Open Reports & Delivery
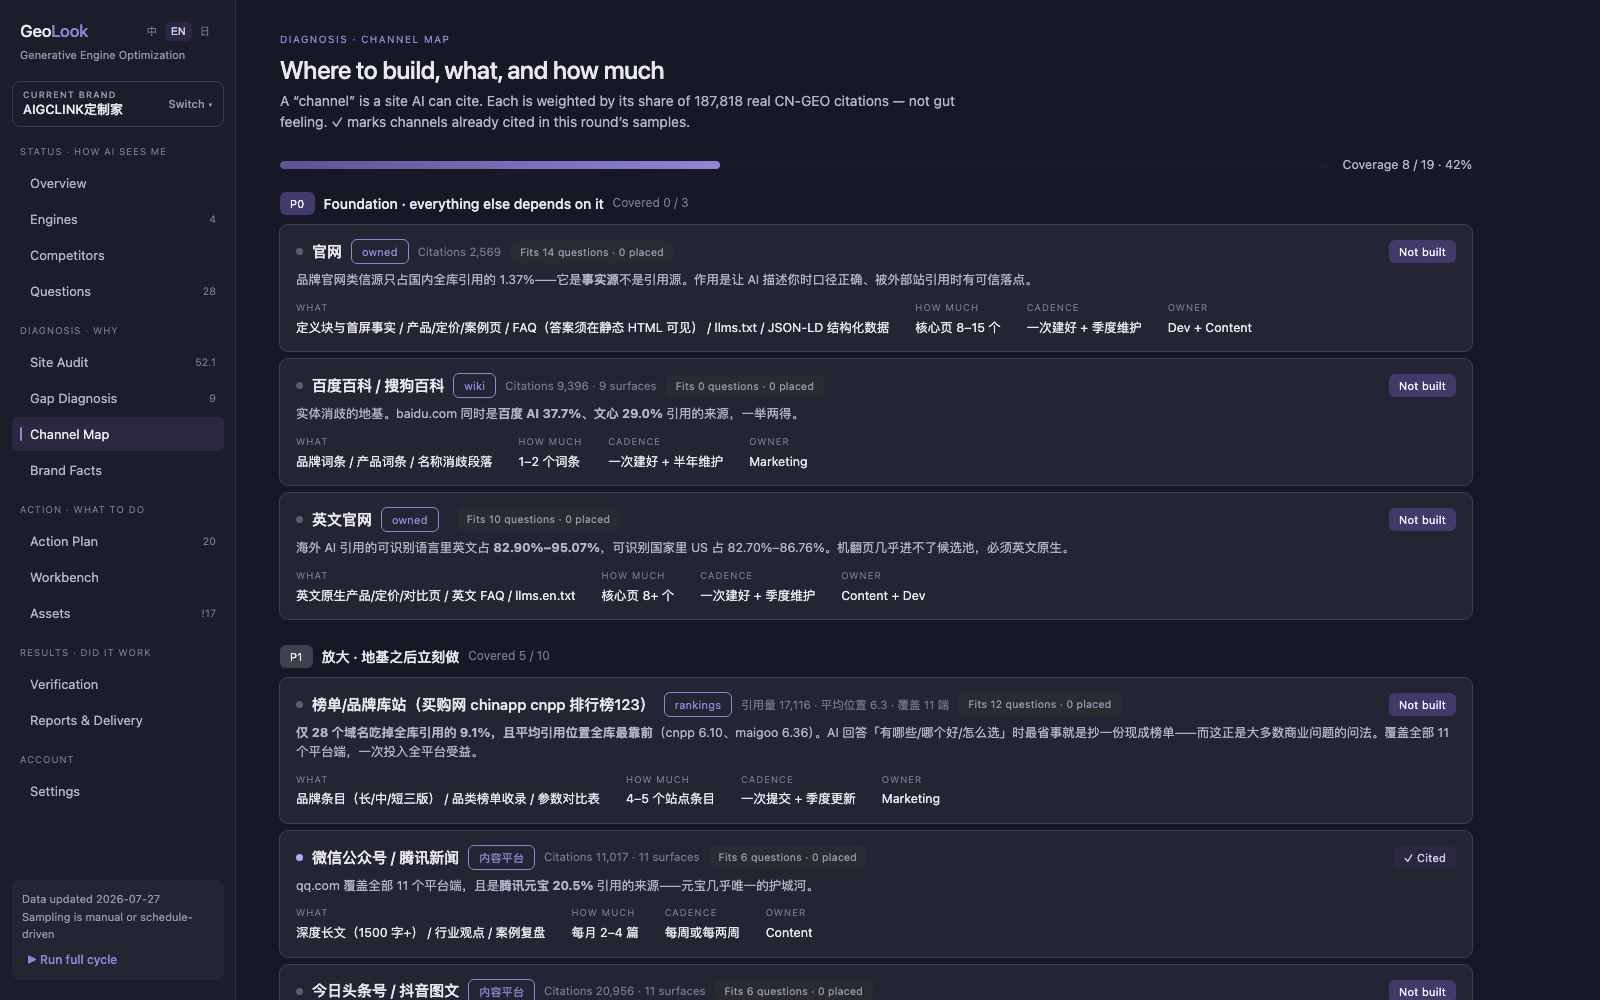The width and height of the screenshot is (1600, 1000). pos(118,721)
